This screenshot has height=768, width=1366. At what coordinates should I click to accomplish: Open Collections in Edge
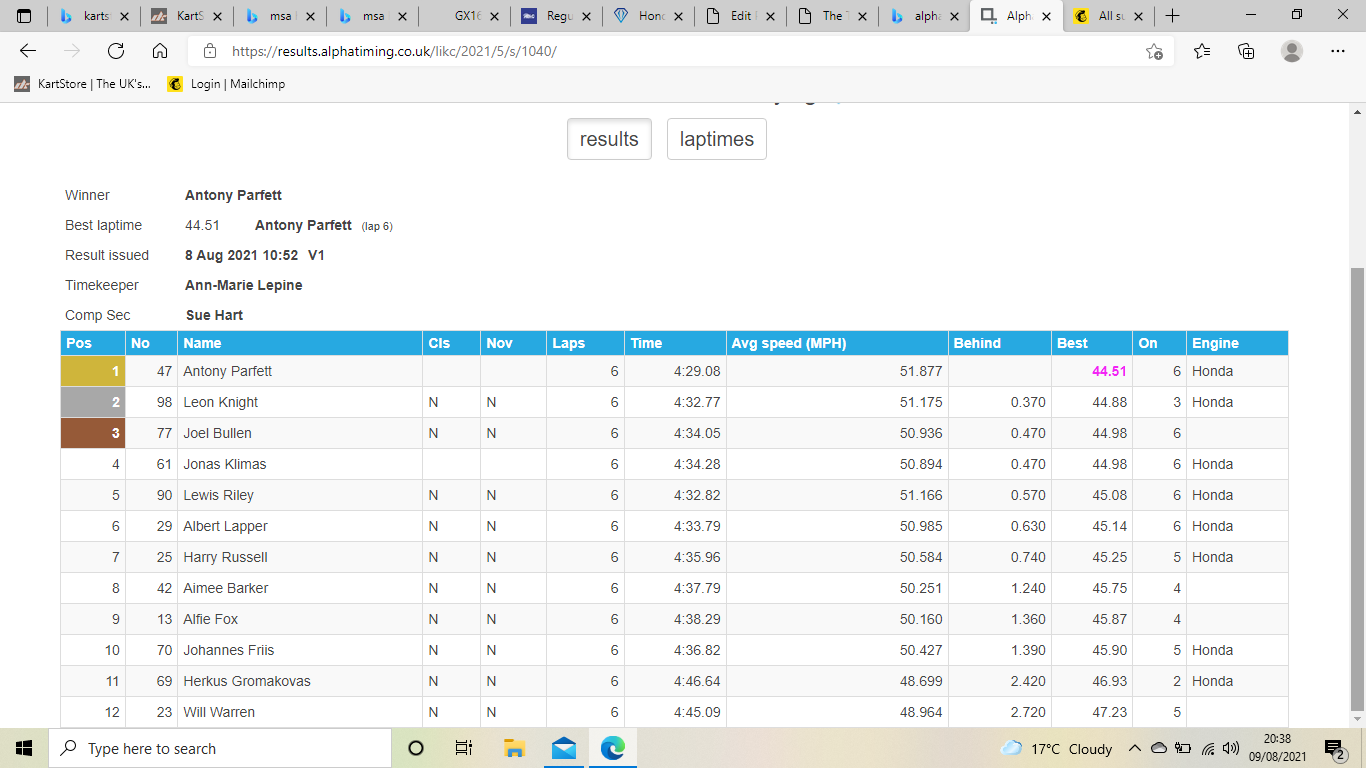click(x=1246, y=51)
